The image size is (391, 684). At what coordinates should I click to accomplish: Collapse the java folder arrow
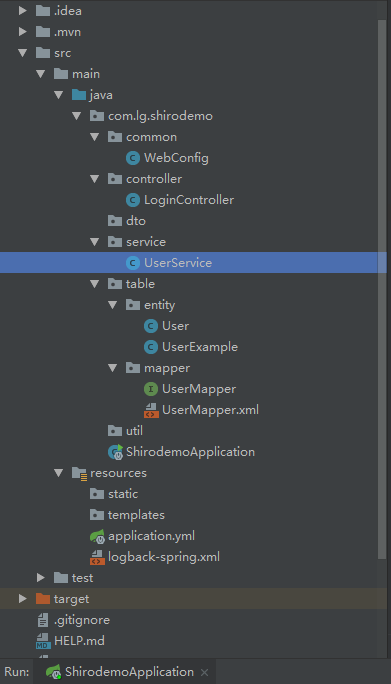(58, 95)
